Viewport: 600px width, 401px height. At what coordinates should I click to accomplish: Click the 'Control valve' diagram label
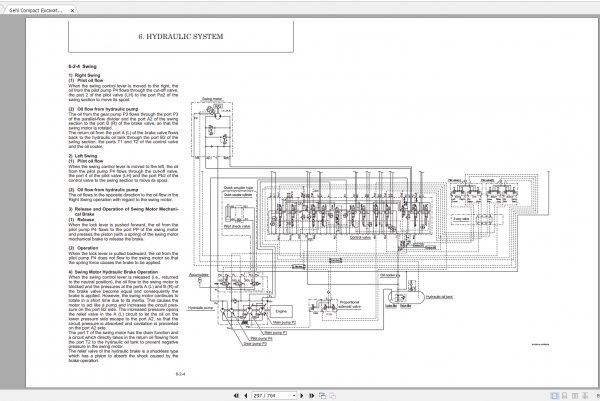[360, 238]
